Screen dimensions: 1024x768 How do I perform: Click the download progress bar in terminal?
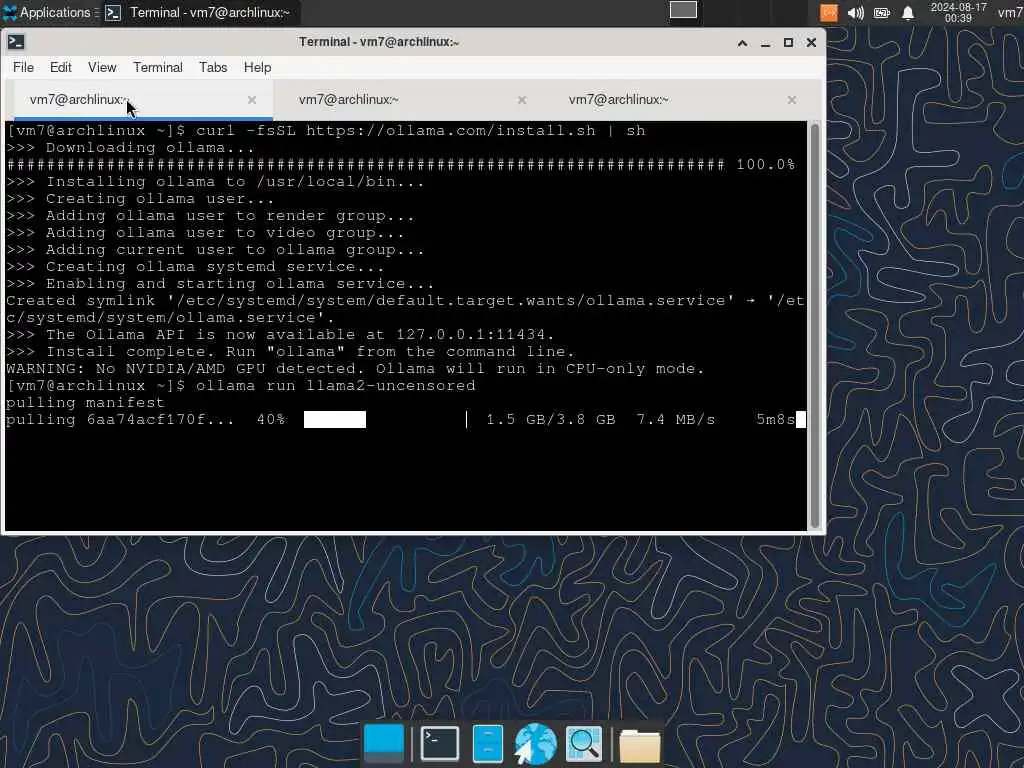(385, 420)
